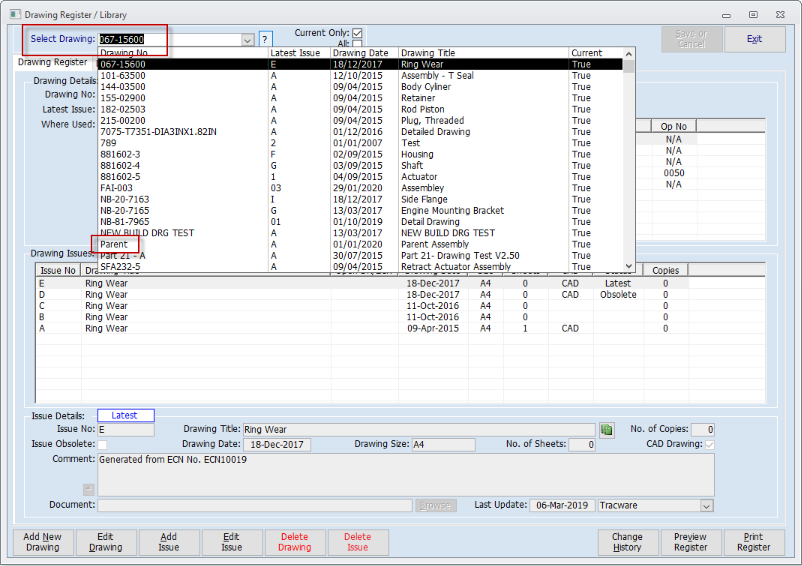This screenshot has width=802, height=566.
Task: Click the Delete Drawing button
Action: pyautogui.click(x=295, y=542)
